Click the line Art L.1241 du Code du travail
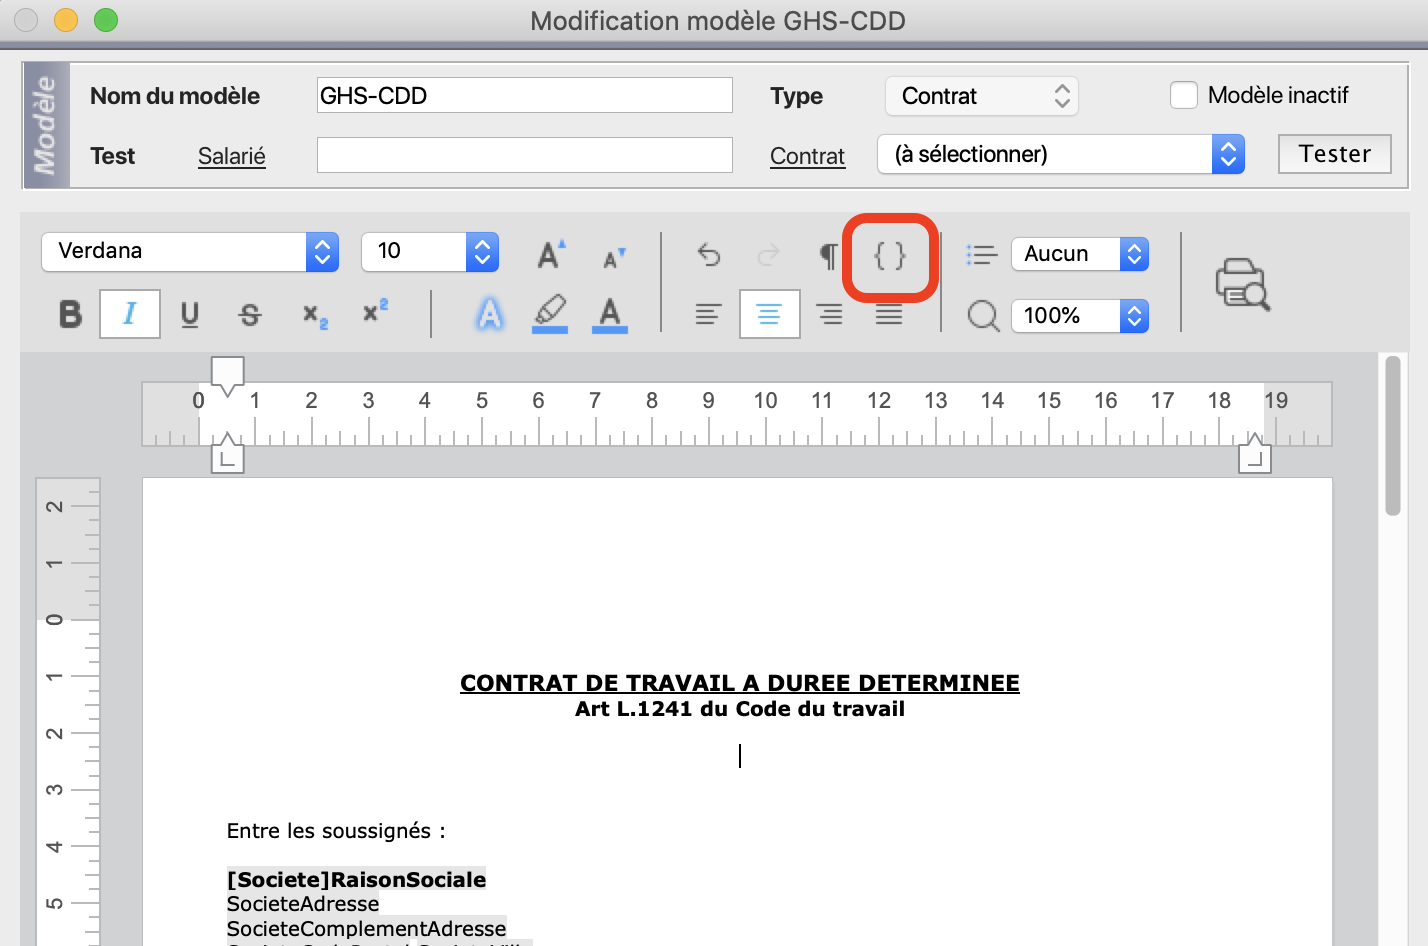 pyautogui.click(x=740, y=709)
